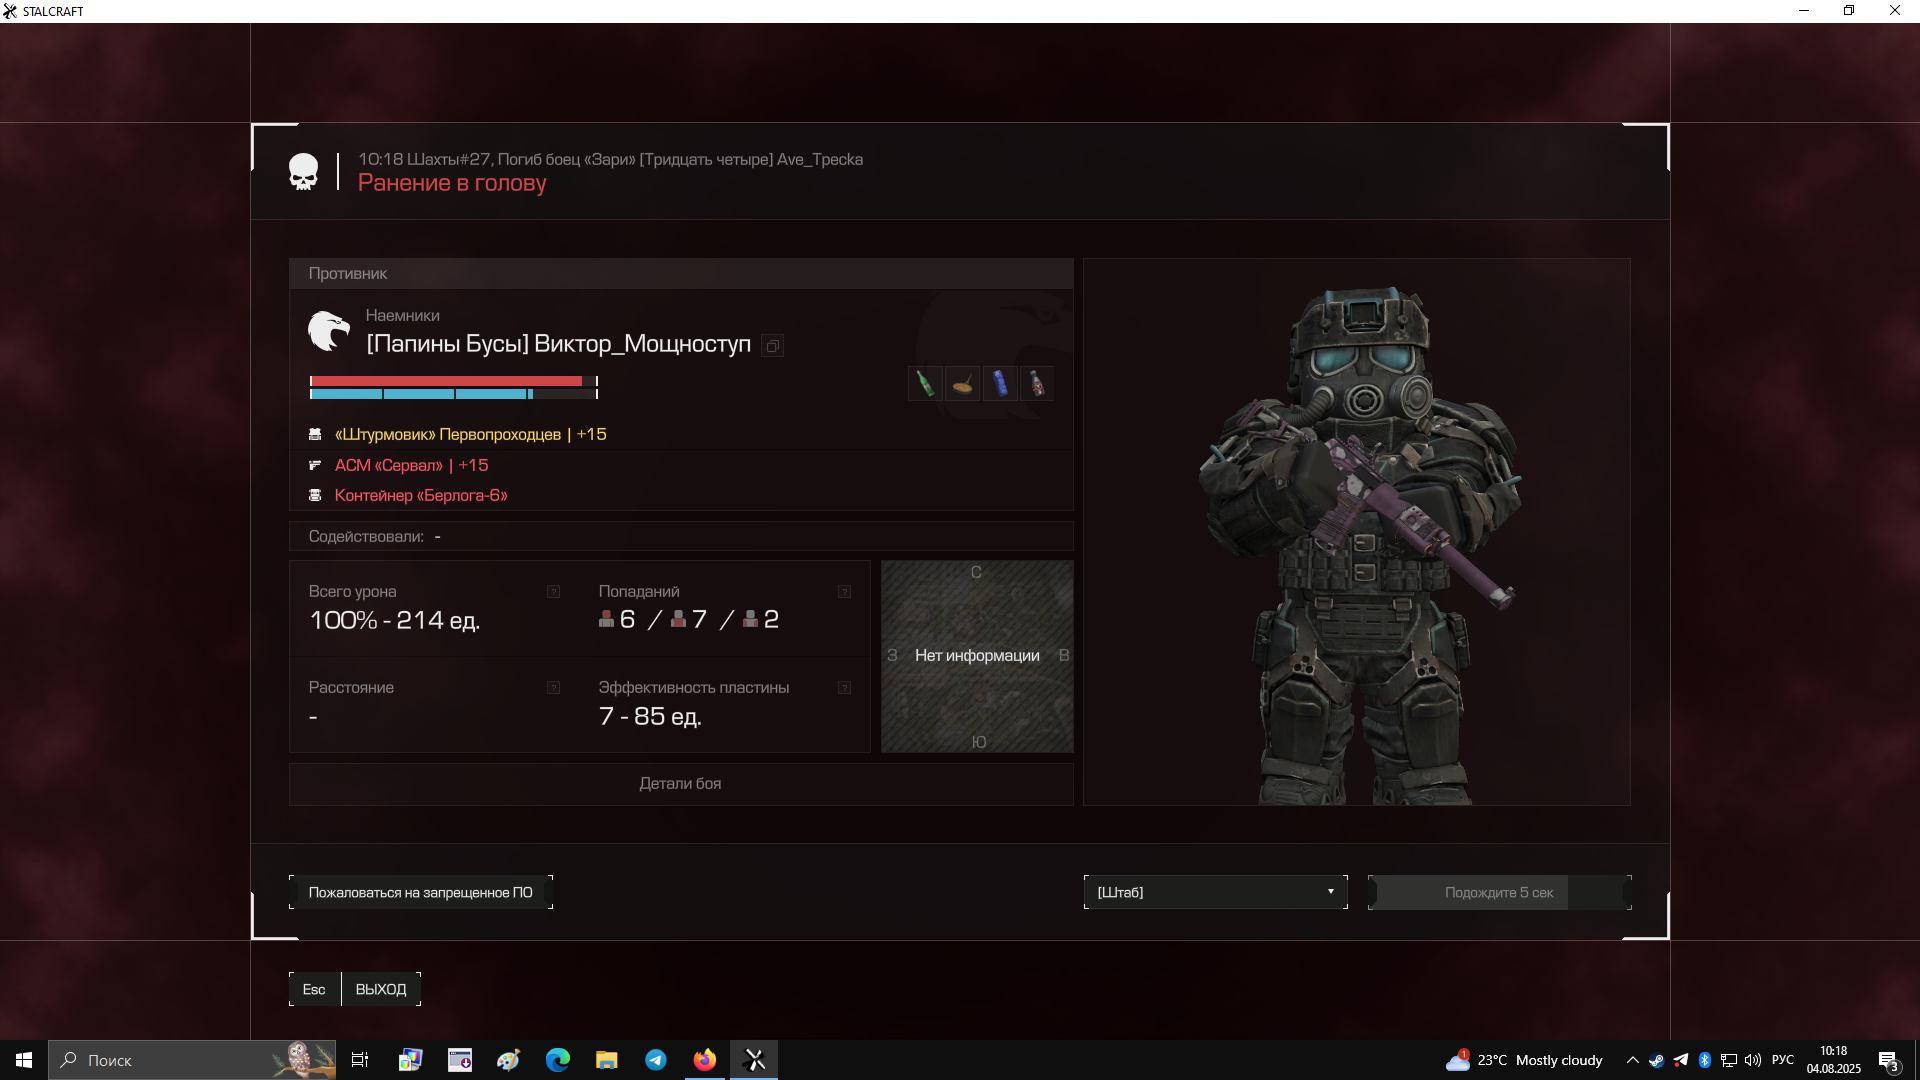Show hidden tray icons chevron
This screenshot has height=1080, width=1920.
(1632, 1060)
